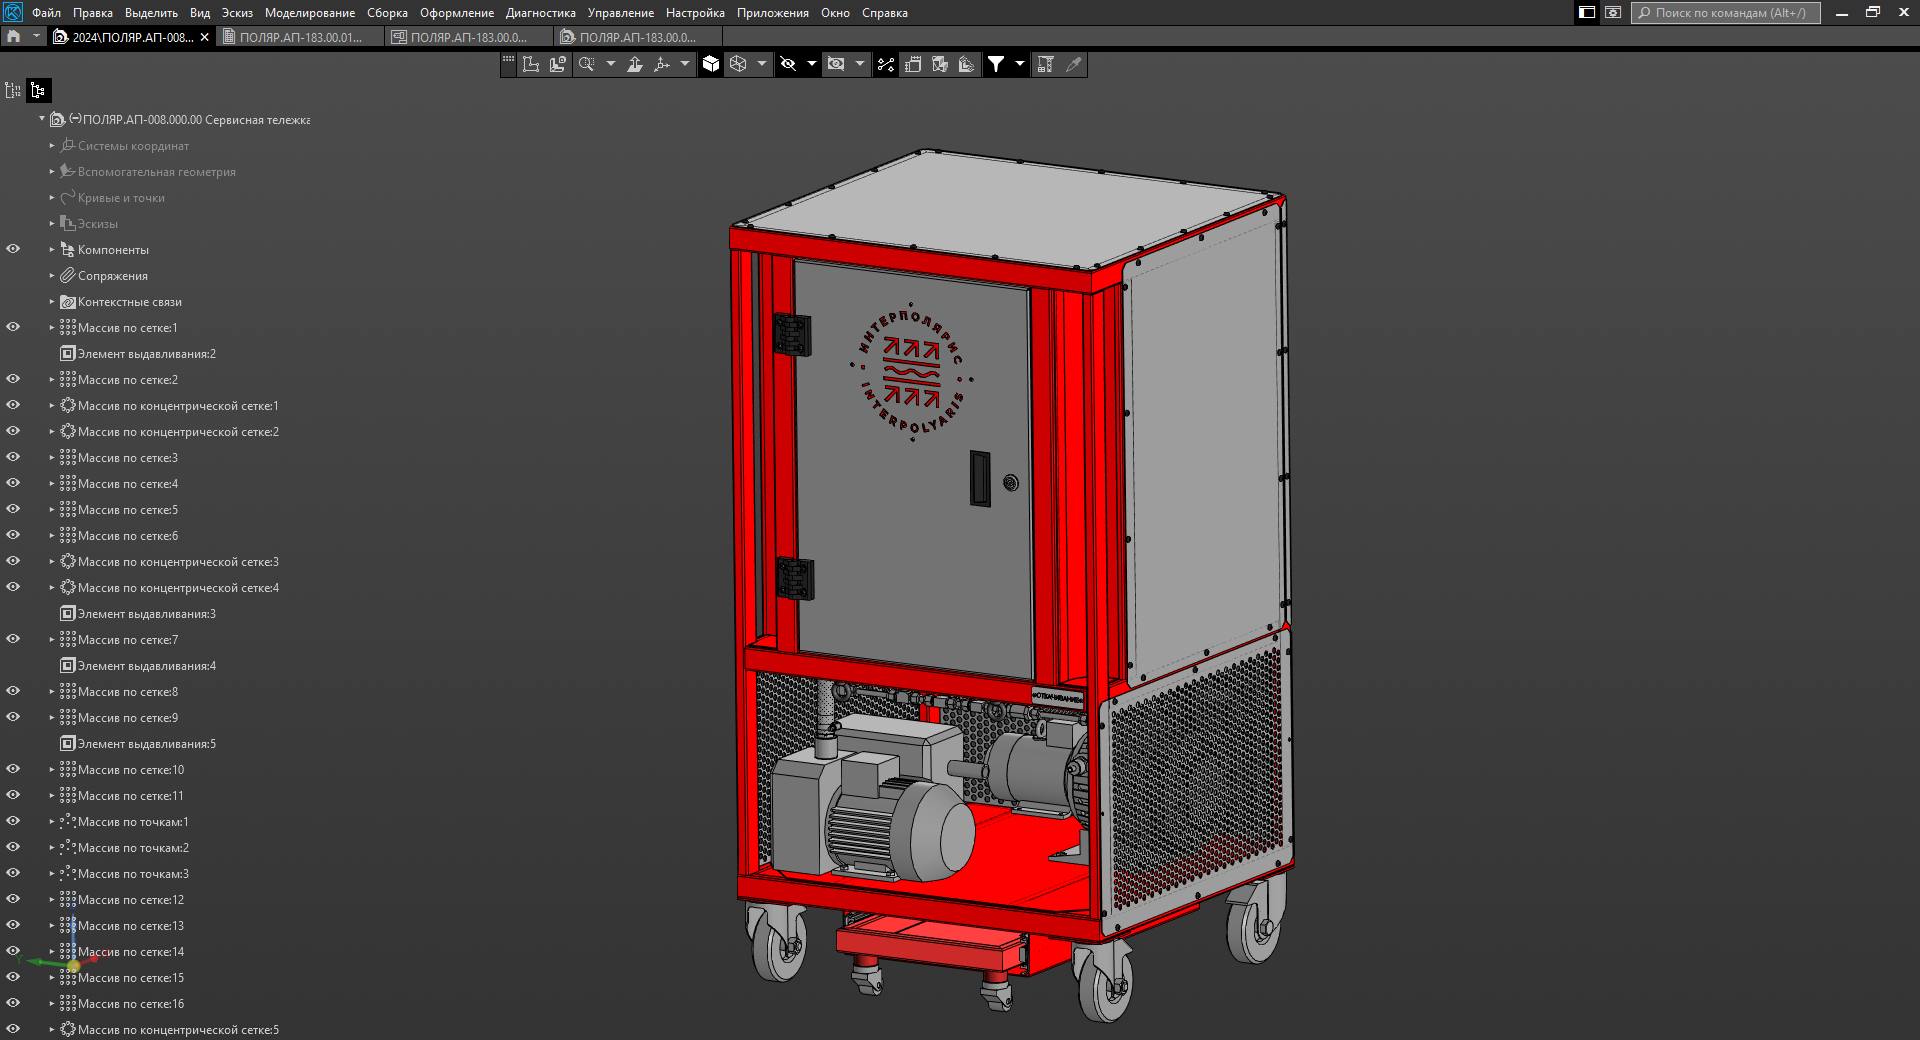Click the zoom magnifier icon in toolbar
The image size is (1920, 1040).
[587, 64]
